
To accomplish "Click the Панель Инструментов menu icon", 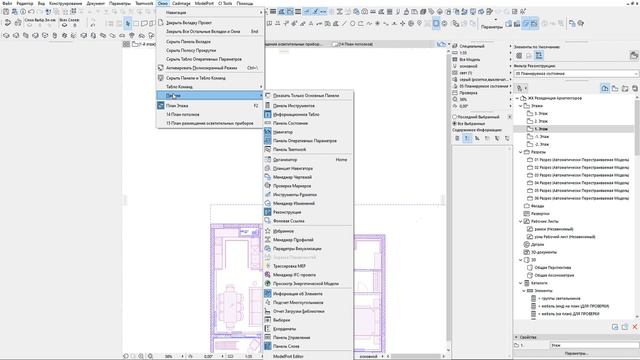I will coord(268,105).
